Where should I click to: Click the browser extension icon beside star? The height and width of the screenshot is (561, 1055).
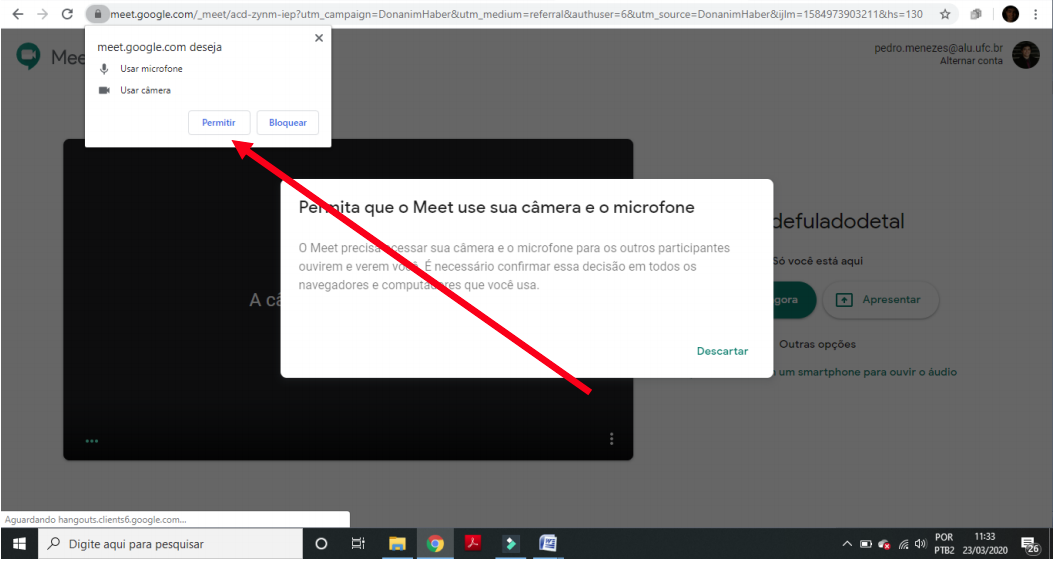(x=976, y=13)
